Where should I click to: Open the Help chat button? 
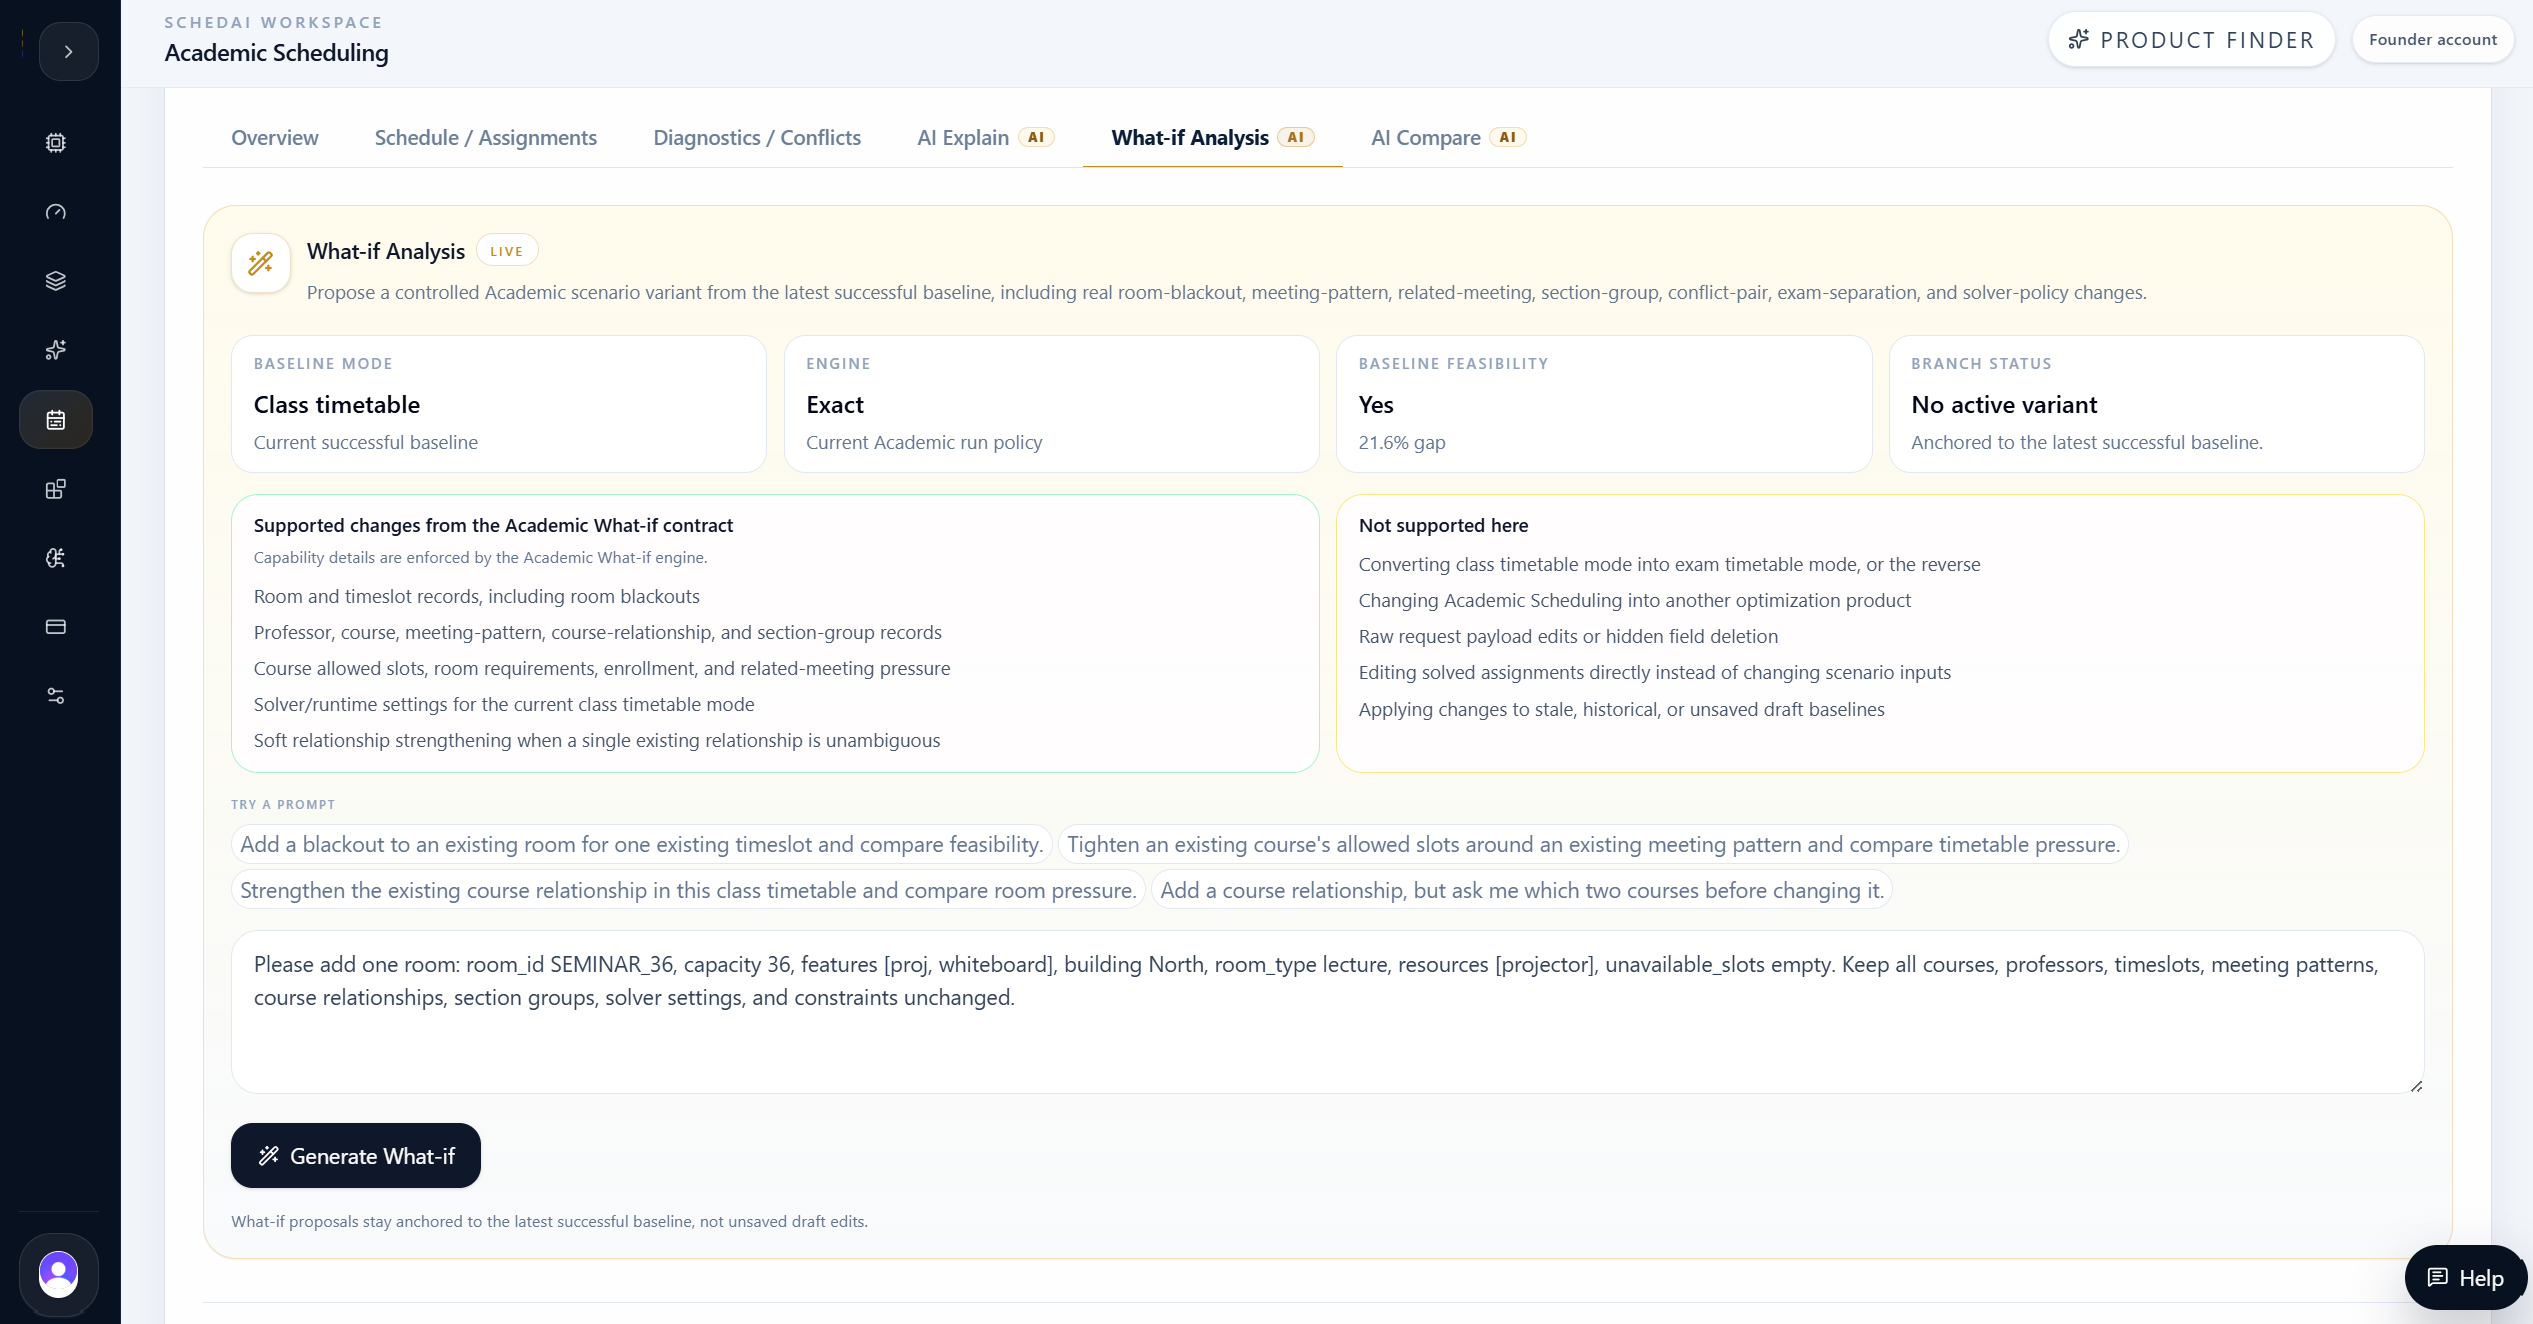coord(2465,1278)
